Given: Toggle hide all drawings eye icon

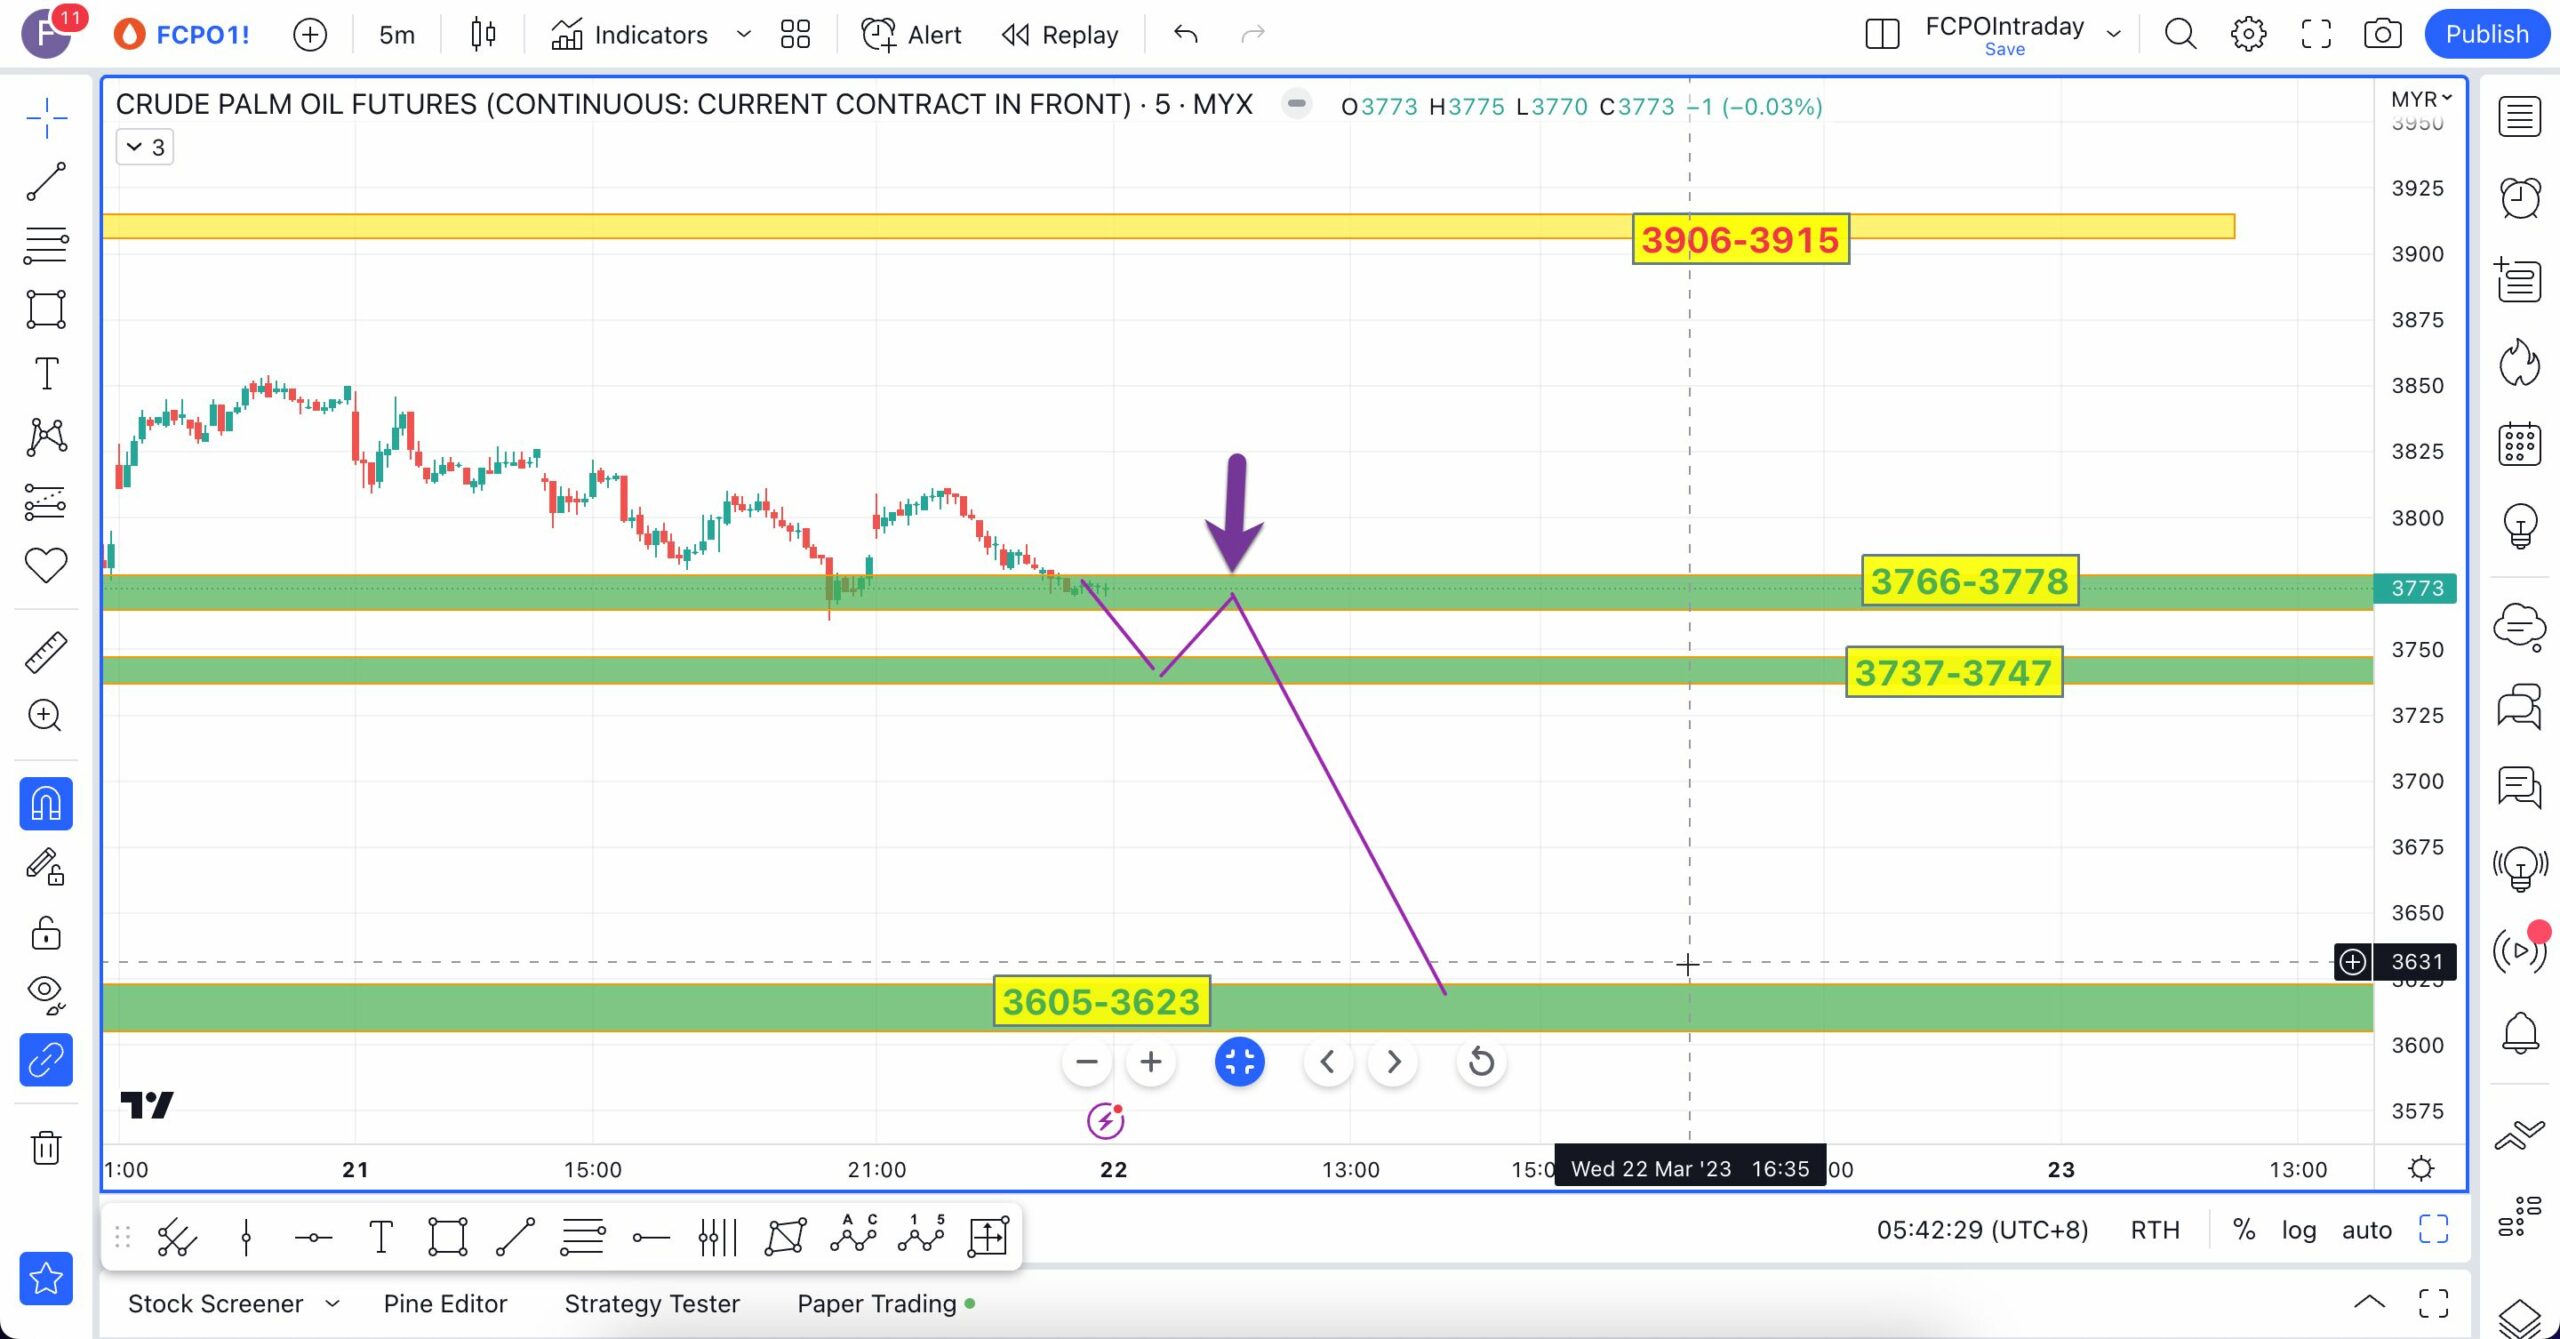Looking at the screenshot, I should pyautogui.click(x=46, y=992).
